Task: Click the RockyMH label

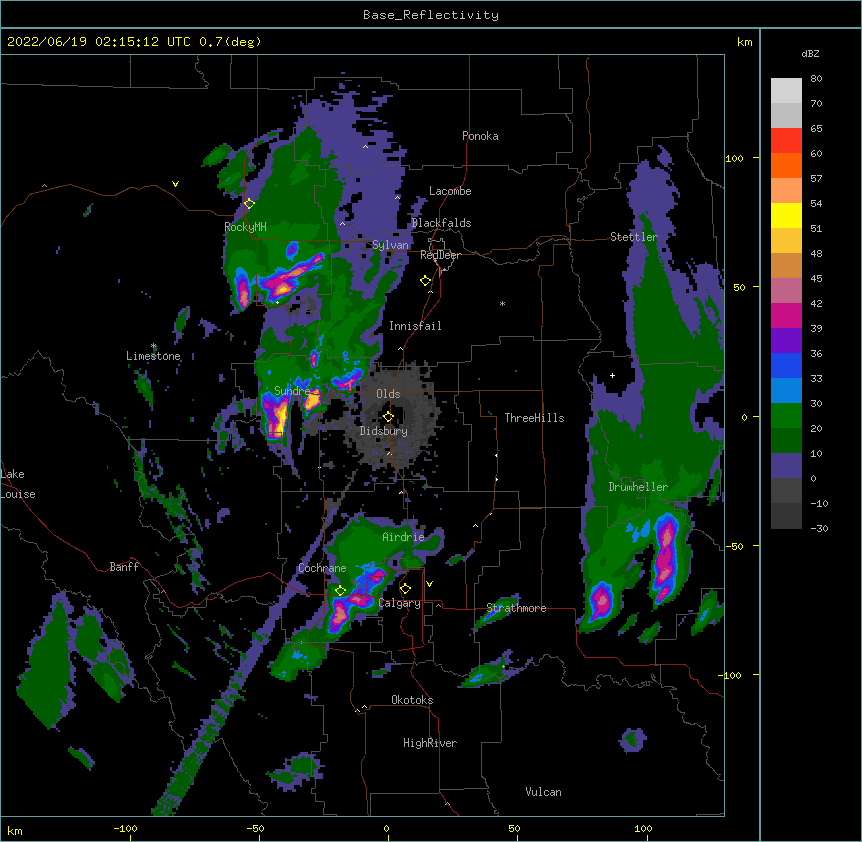Action: tap(245, 227)
